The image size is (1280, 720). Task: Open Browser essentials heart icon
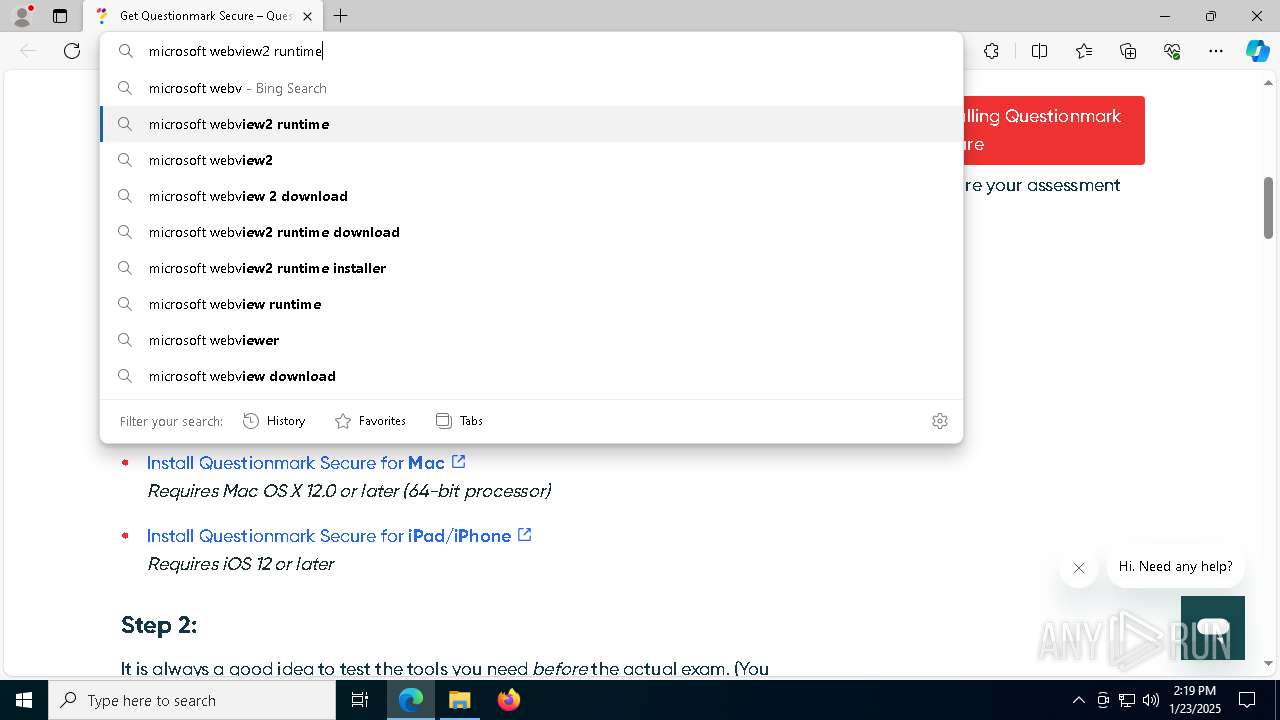[1172, 51]
